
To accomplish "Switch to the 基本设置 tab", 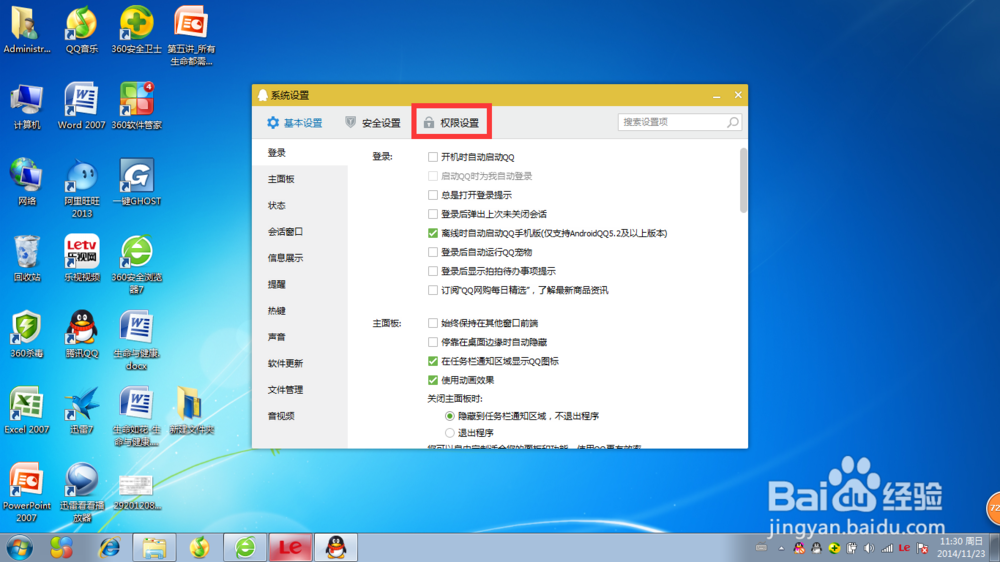I will click(295, 122).
